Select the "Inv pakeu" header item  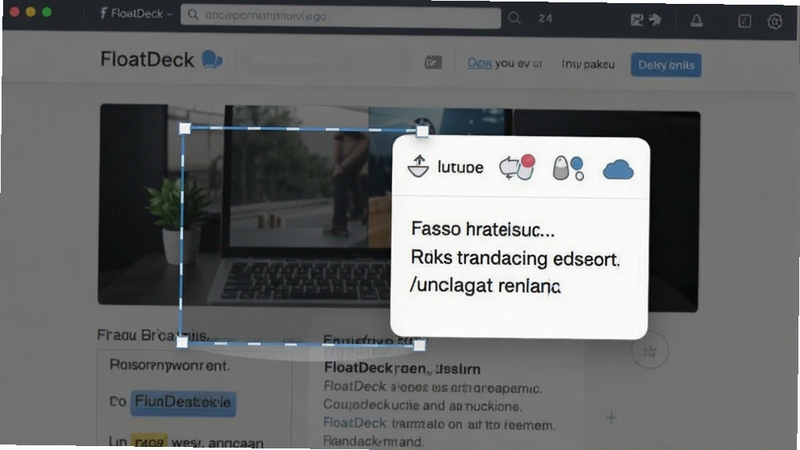[x=588, y=64]
